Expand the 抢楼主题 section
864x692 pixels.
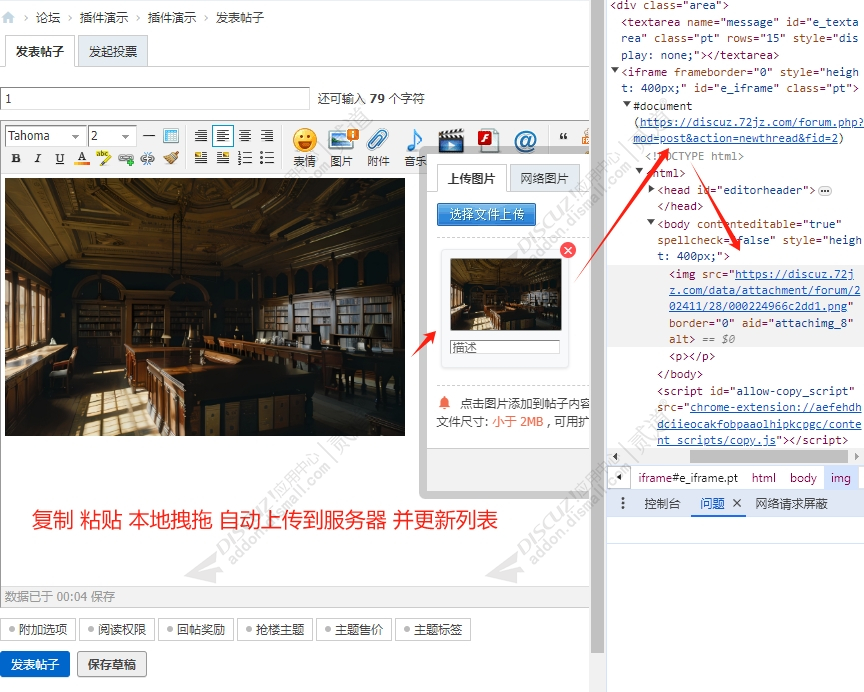274,630
